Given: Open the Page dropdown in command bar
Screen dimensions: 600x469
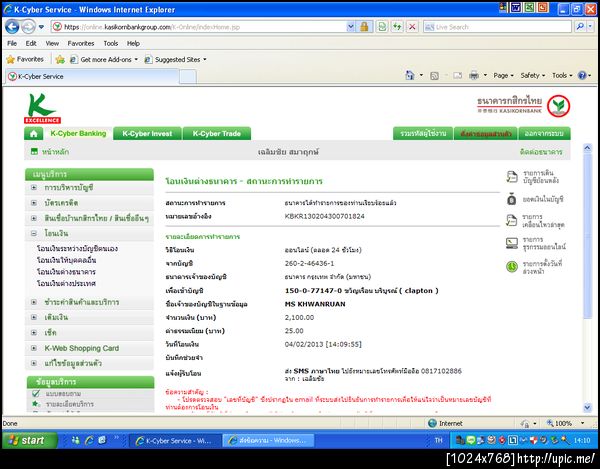Looking at the screenshot, I should [x=503, y=75].
